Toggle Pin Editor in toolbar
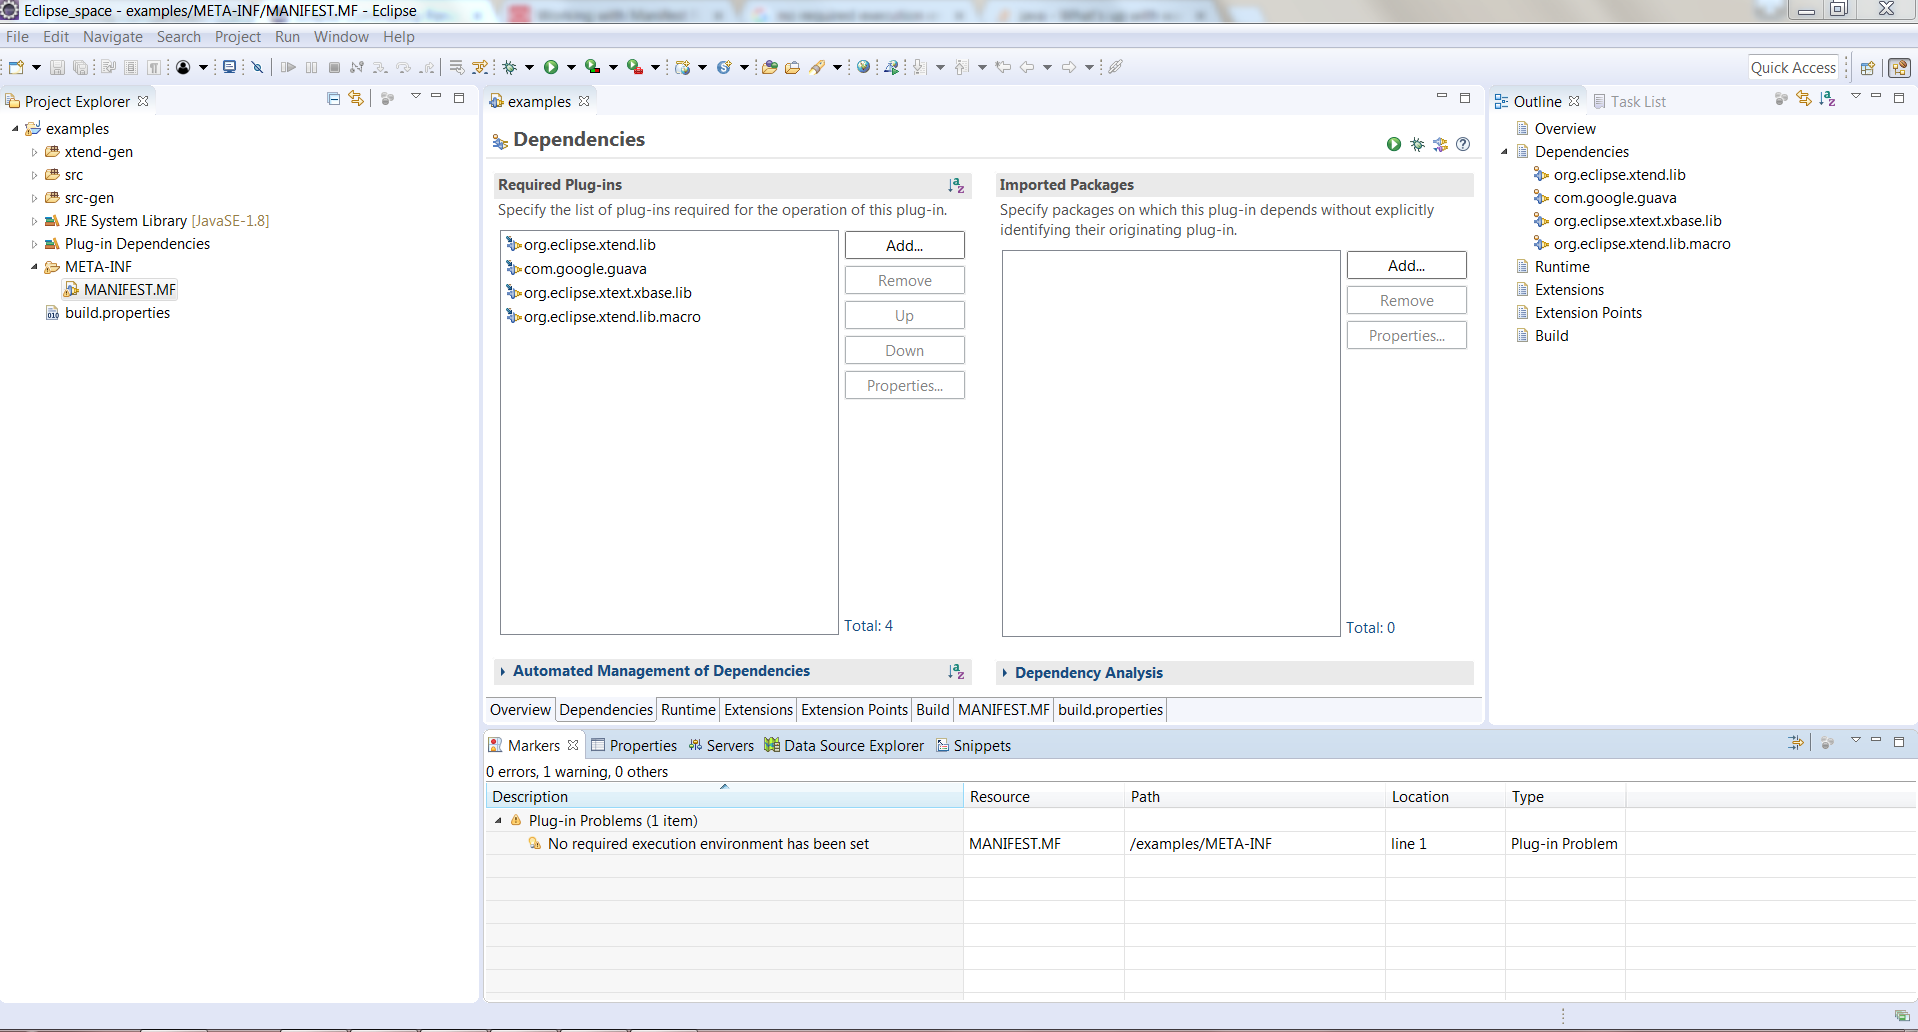Screen dimensions: 1918x1032 click(1115, 67)
